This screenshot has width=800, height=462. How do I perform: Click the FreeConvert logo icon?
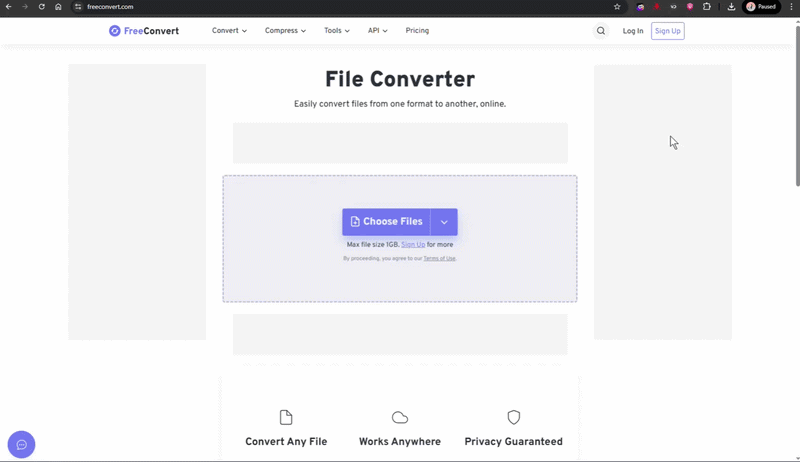(x=115, y=31)
